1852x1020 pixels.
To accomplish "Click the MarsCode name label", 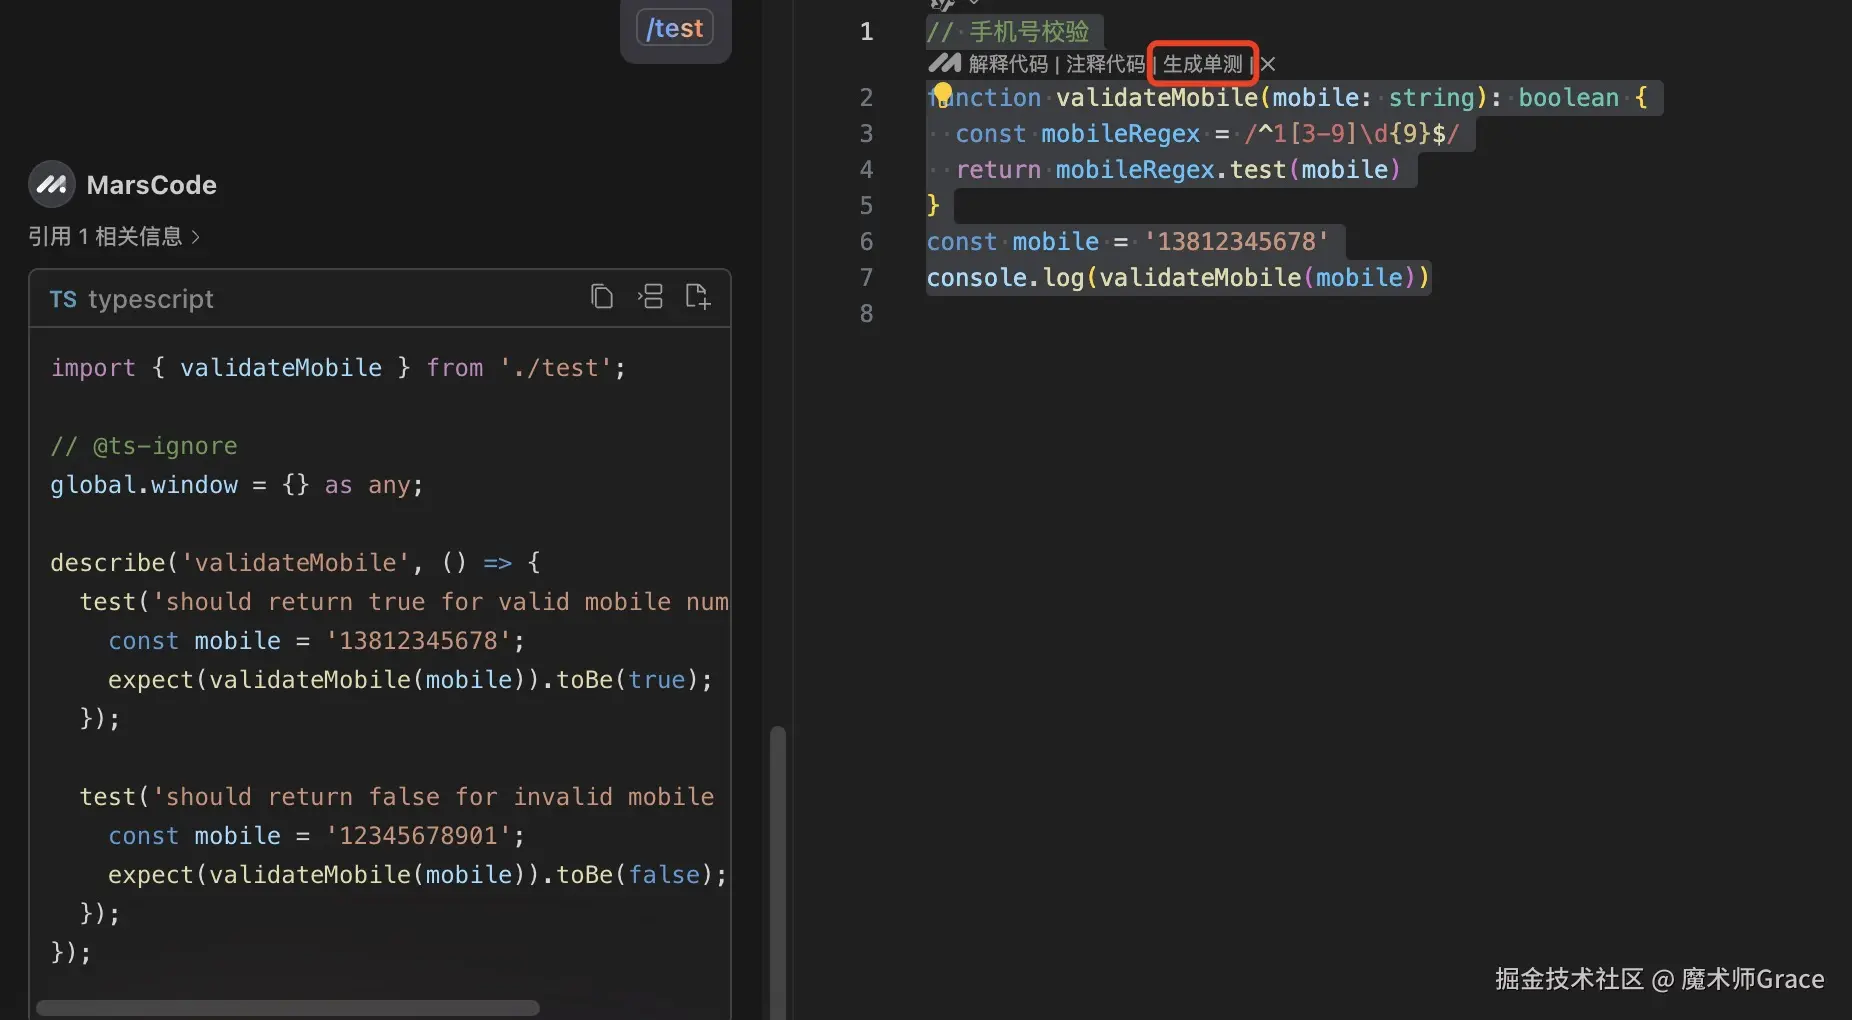I will 152,185.
